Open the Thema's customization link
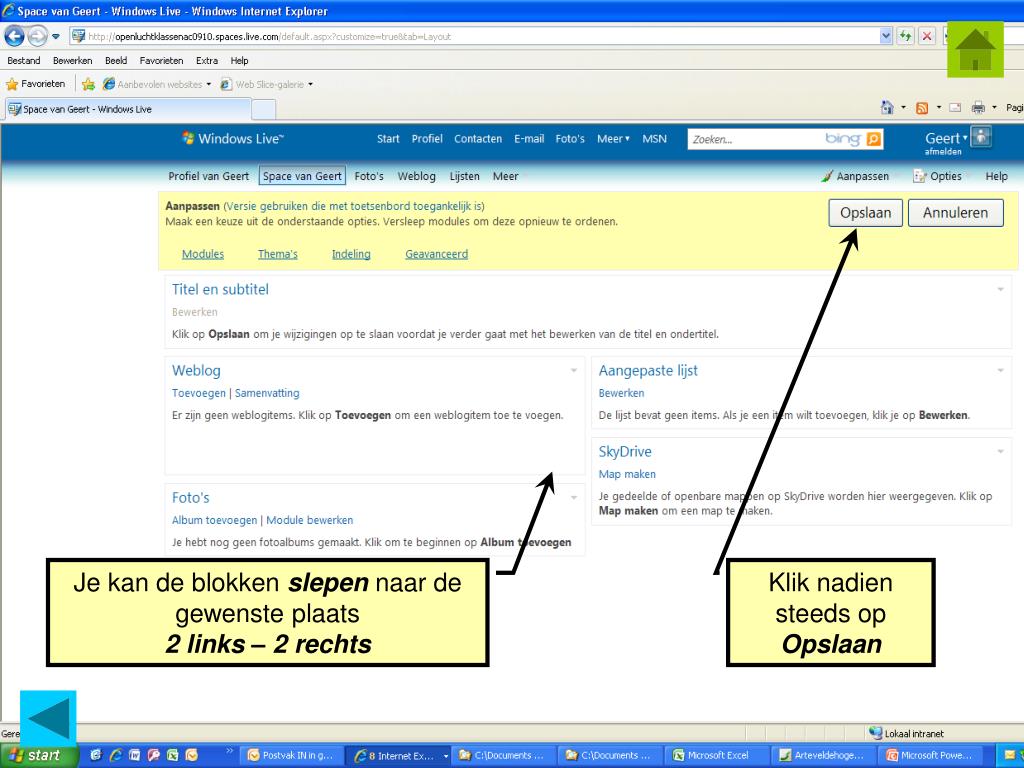Image resolution: width=1024 pixels, height=768 pixels. click(278, 254)
